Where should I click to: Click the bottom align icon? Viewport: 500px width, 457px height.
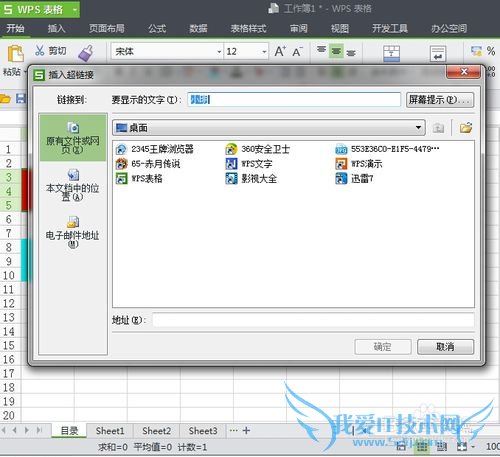pos(351,52)
